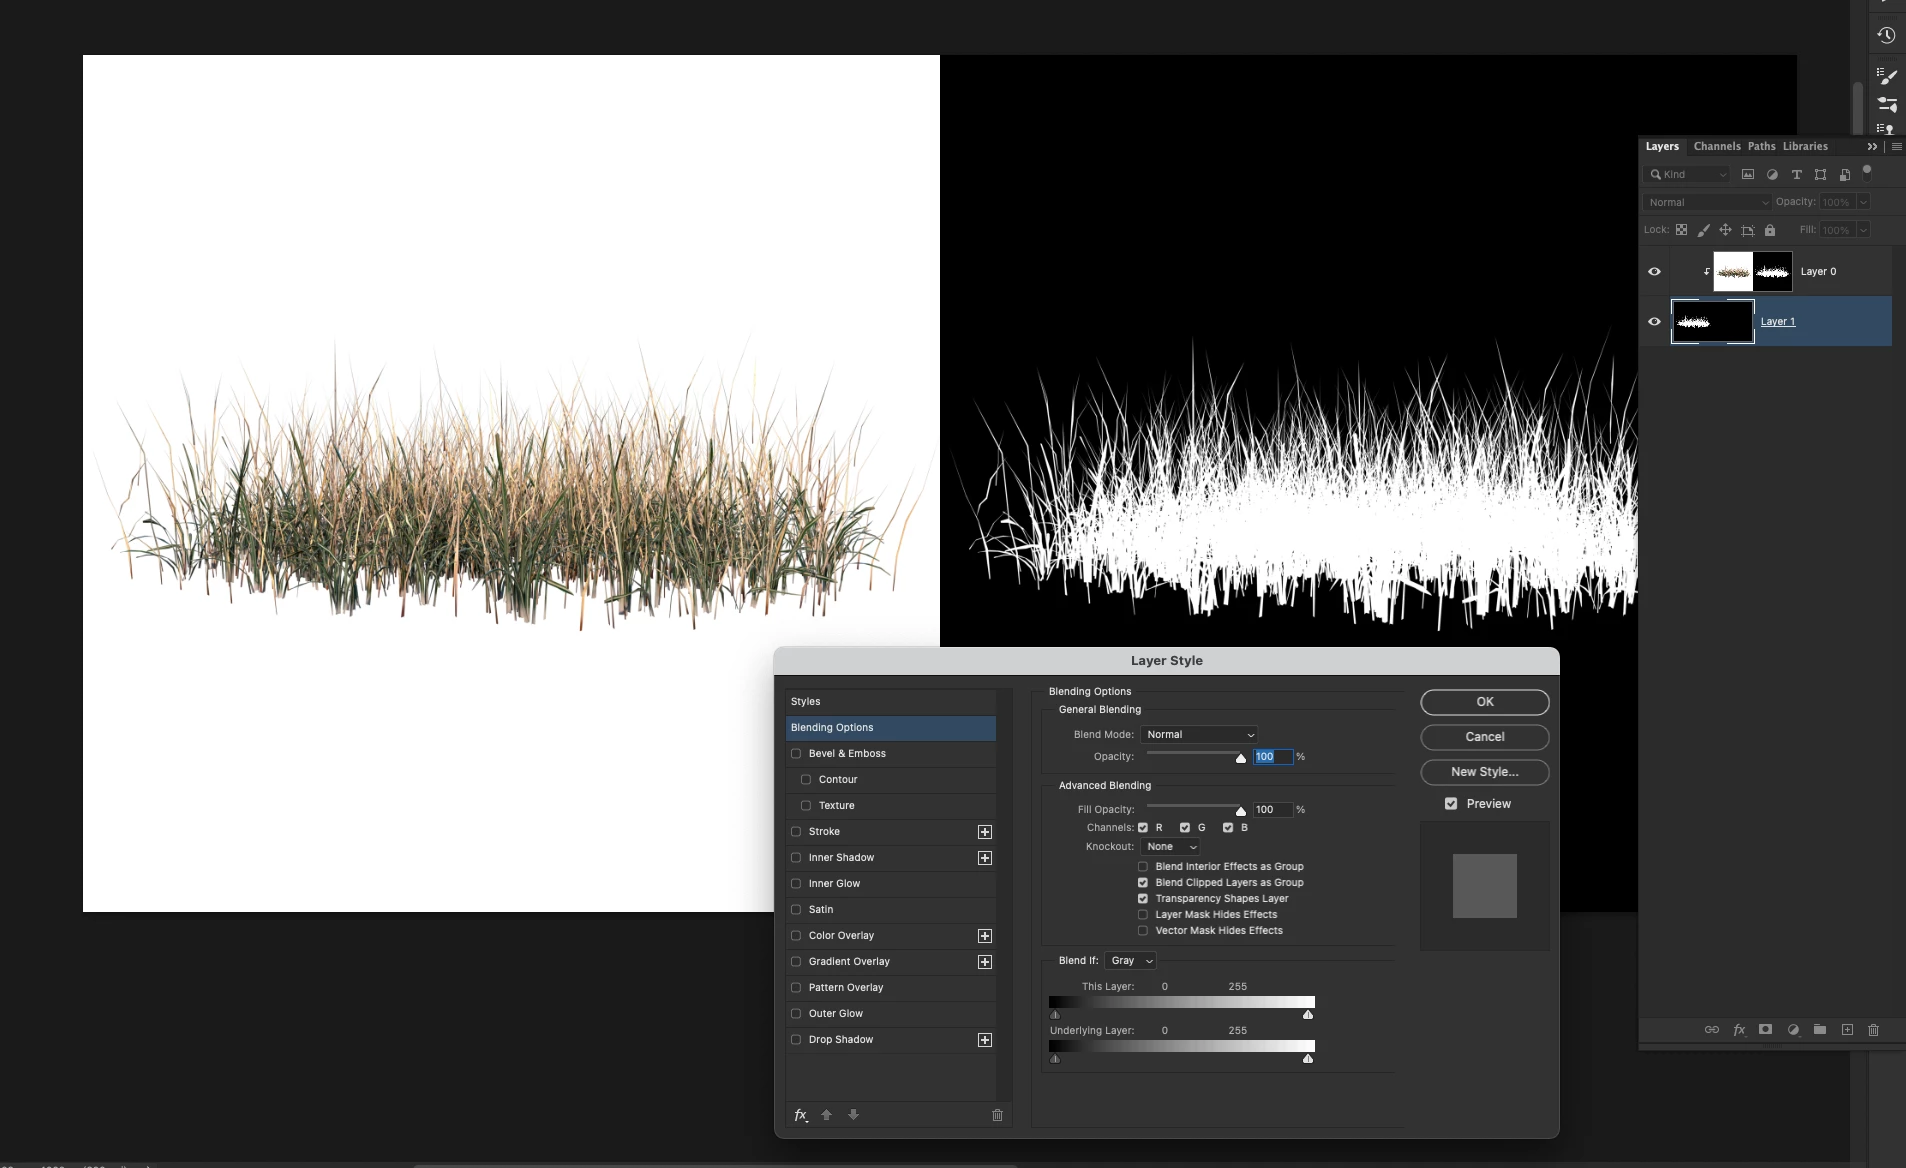Open Layers panel blend mode dropdown
The image size is (1906, 1168).
click(x=1707, y=202)
